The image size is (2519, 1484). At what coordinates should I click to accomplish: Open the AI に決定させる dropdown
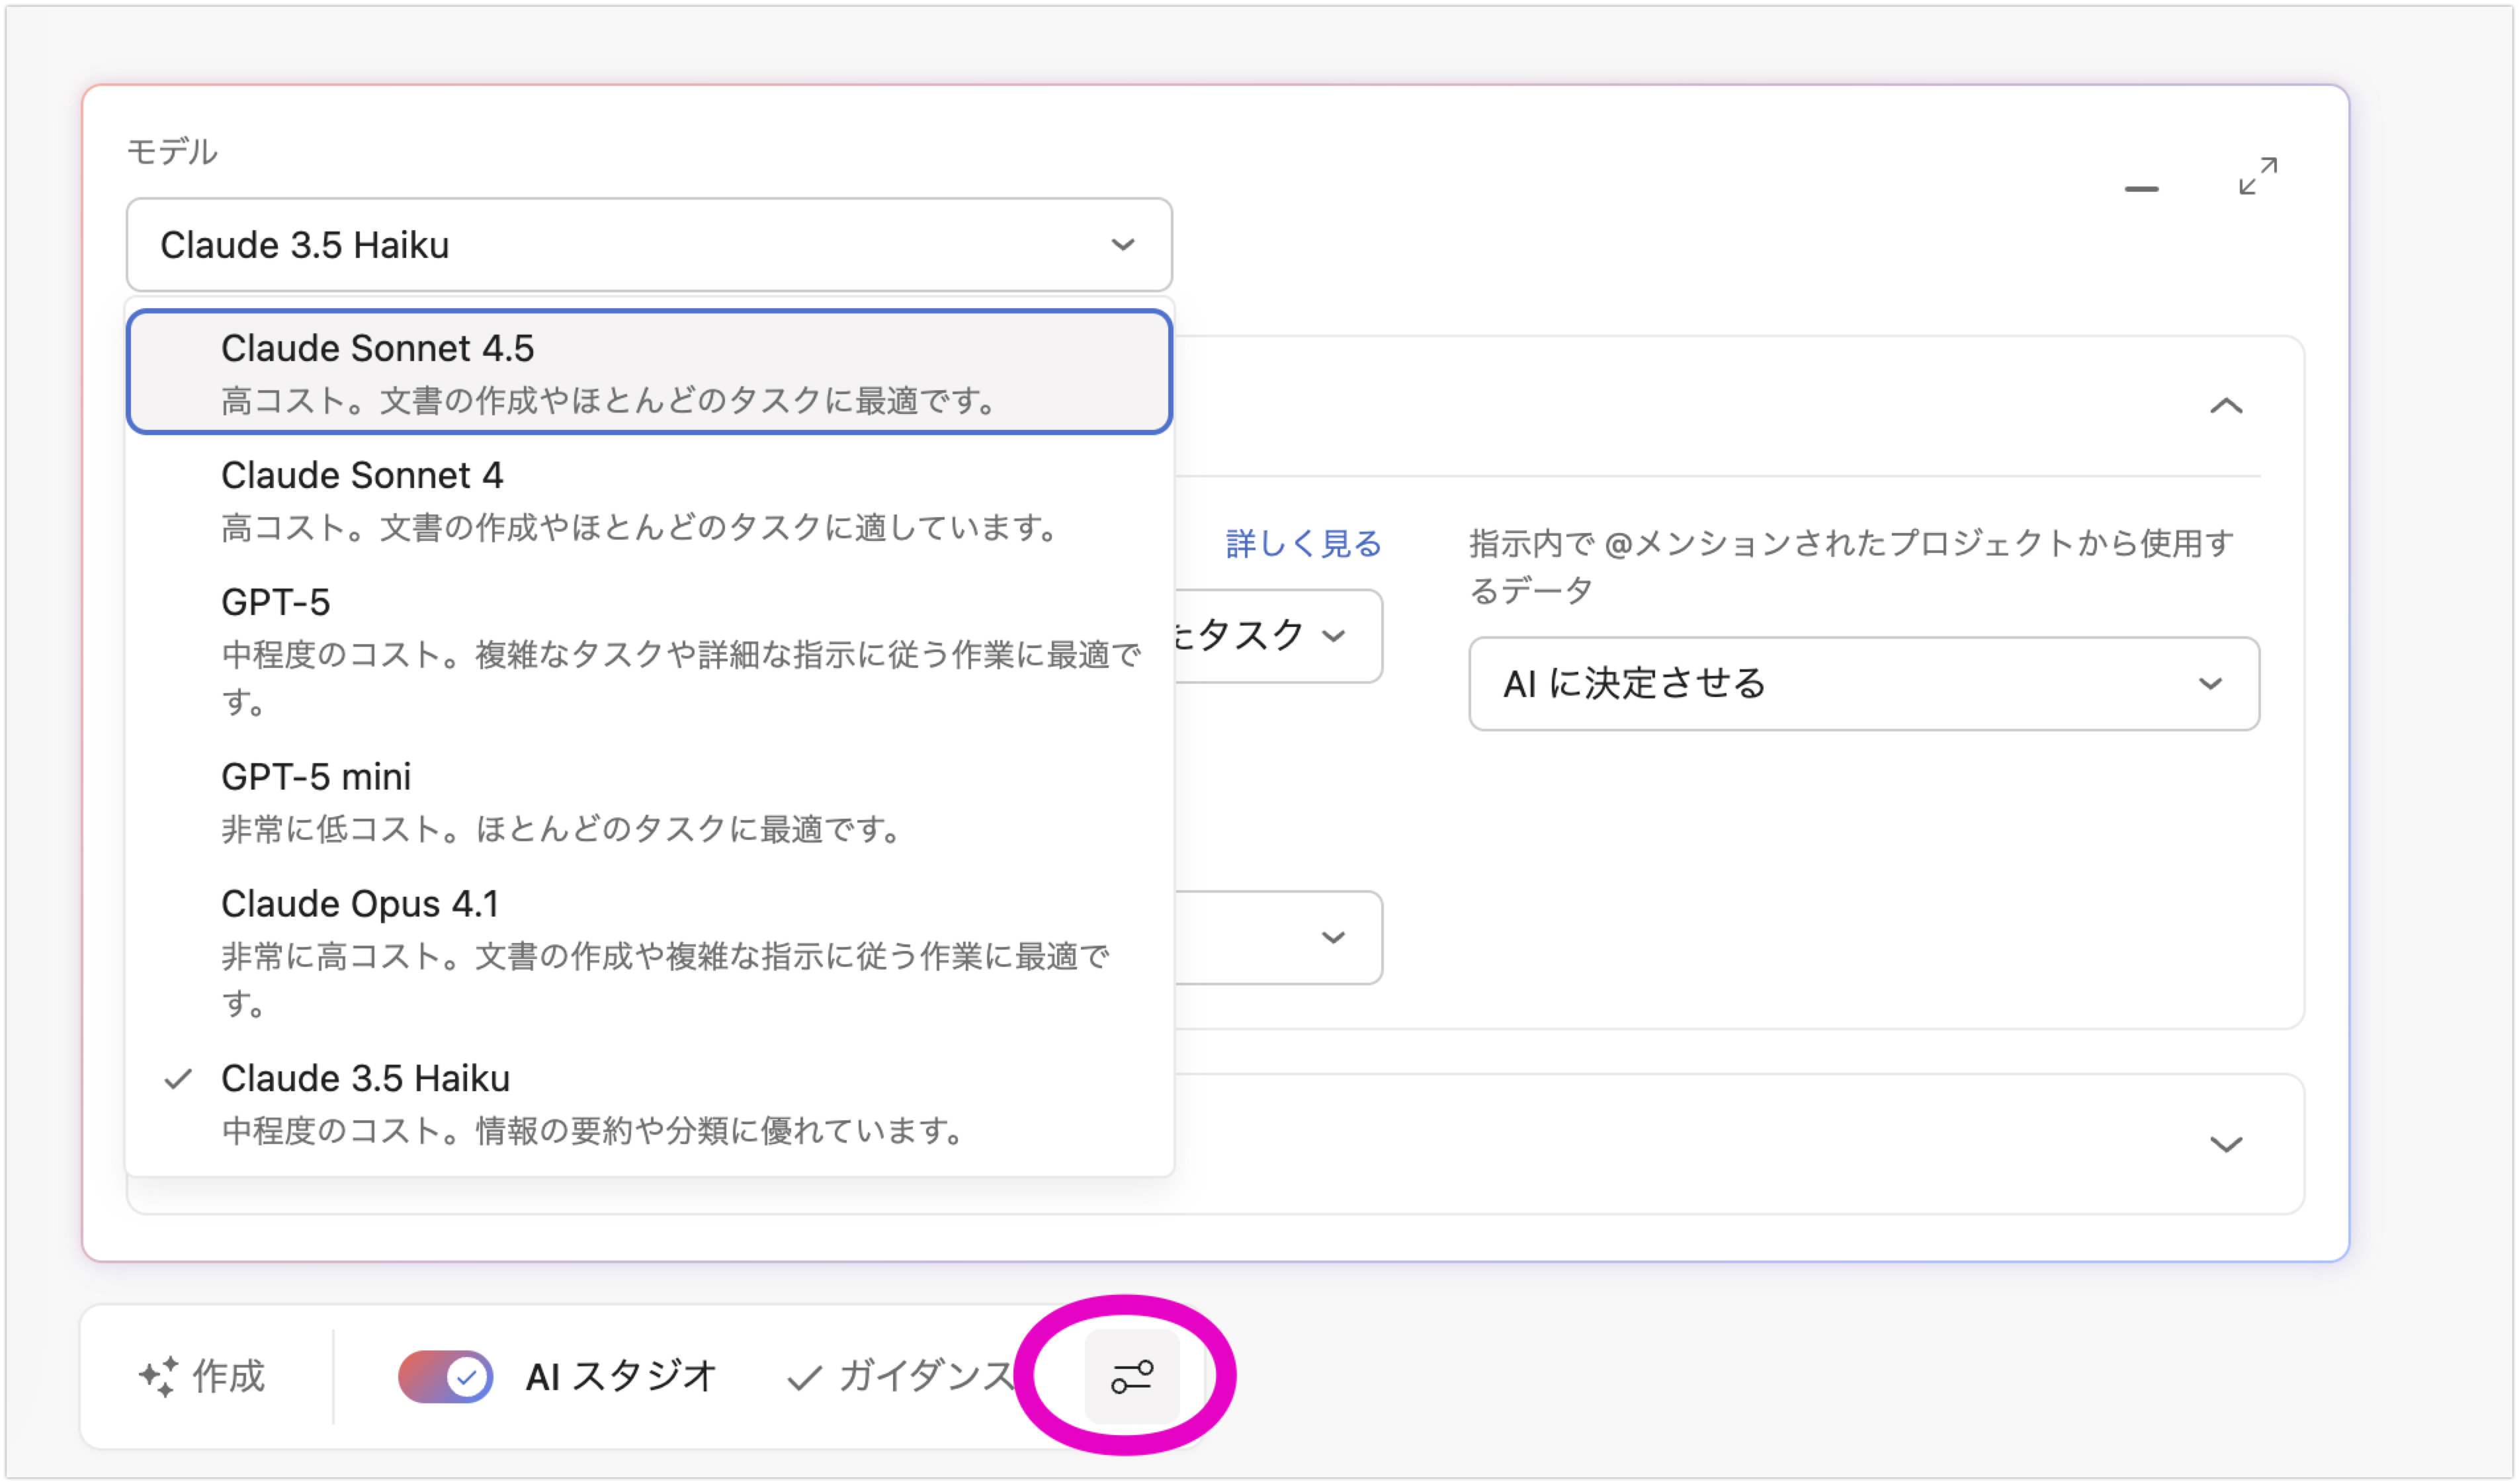pos(1863,684)
